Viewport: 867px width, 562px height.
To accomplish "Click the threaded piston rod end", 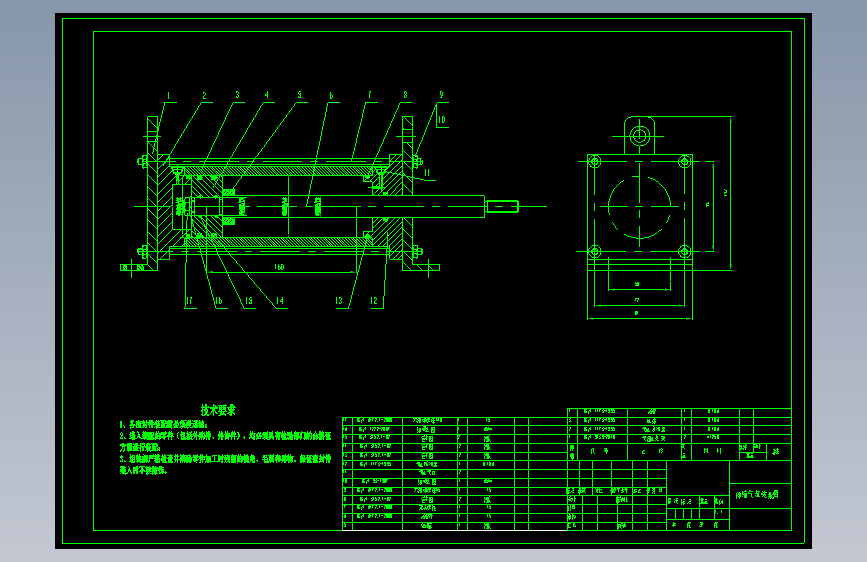I will [x=502, y=206].
